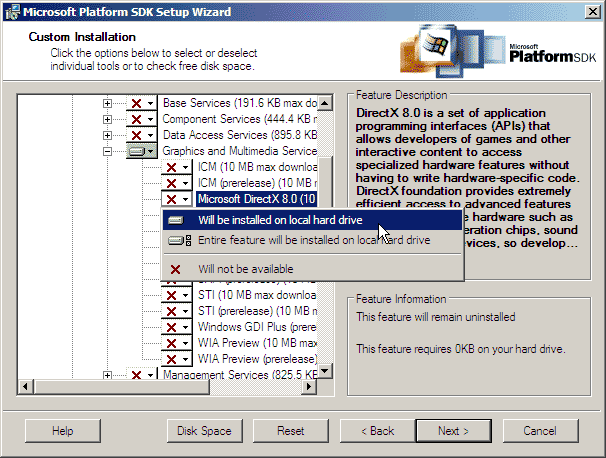Expand the Component Services tree node
This screenshot has width=606, height=458.
tap(107, 119)
